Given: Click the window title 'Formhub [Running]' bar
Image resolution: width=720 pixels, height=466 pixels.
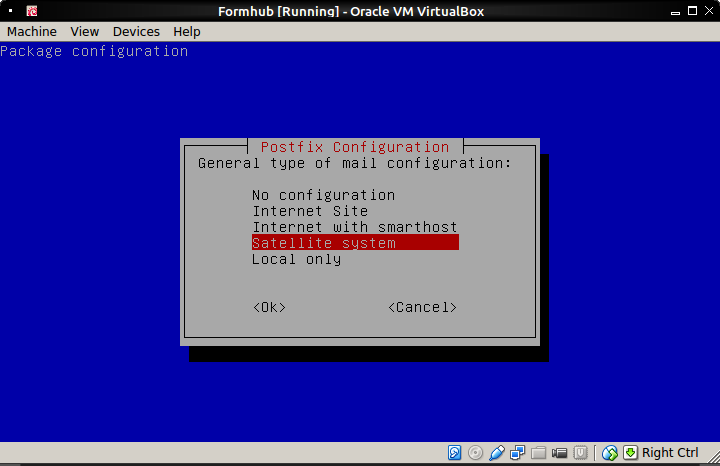Looking at the screenshot, I should [x=351, y=11].
